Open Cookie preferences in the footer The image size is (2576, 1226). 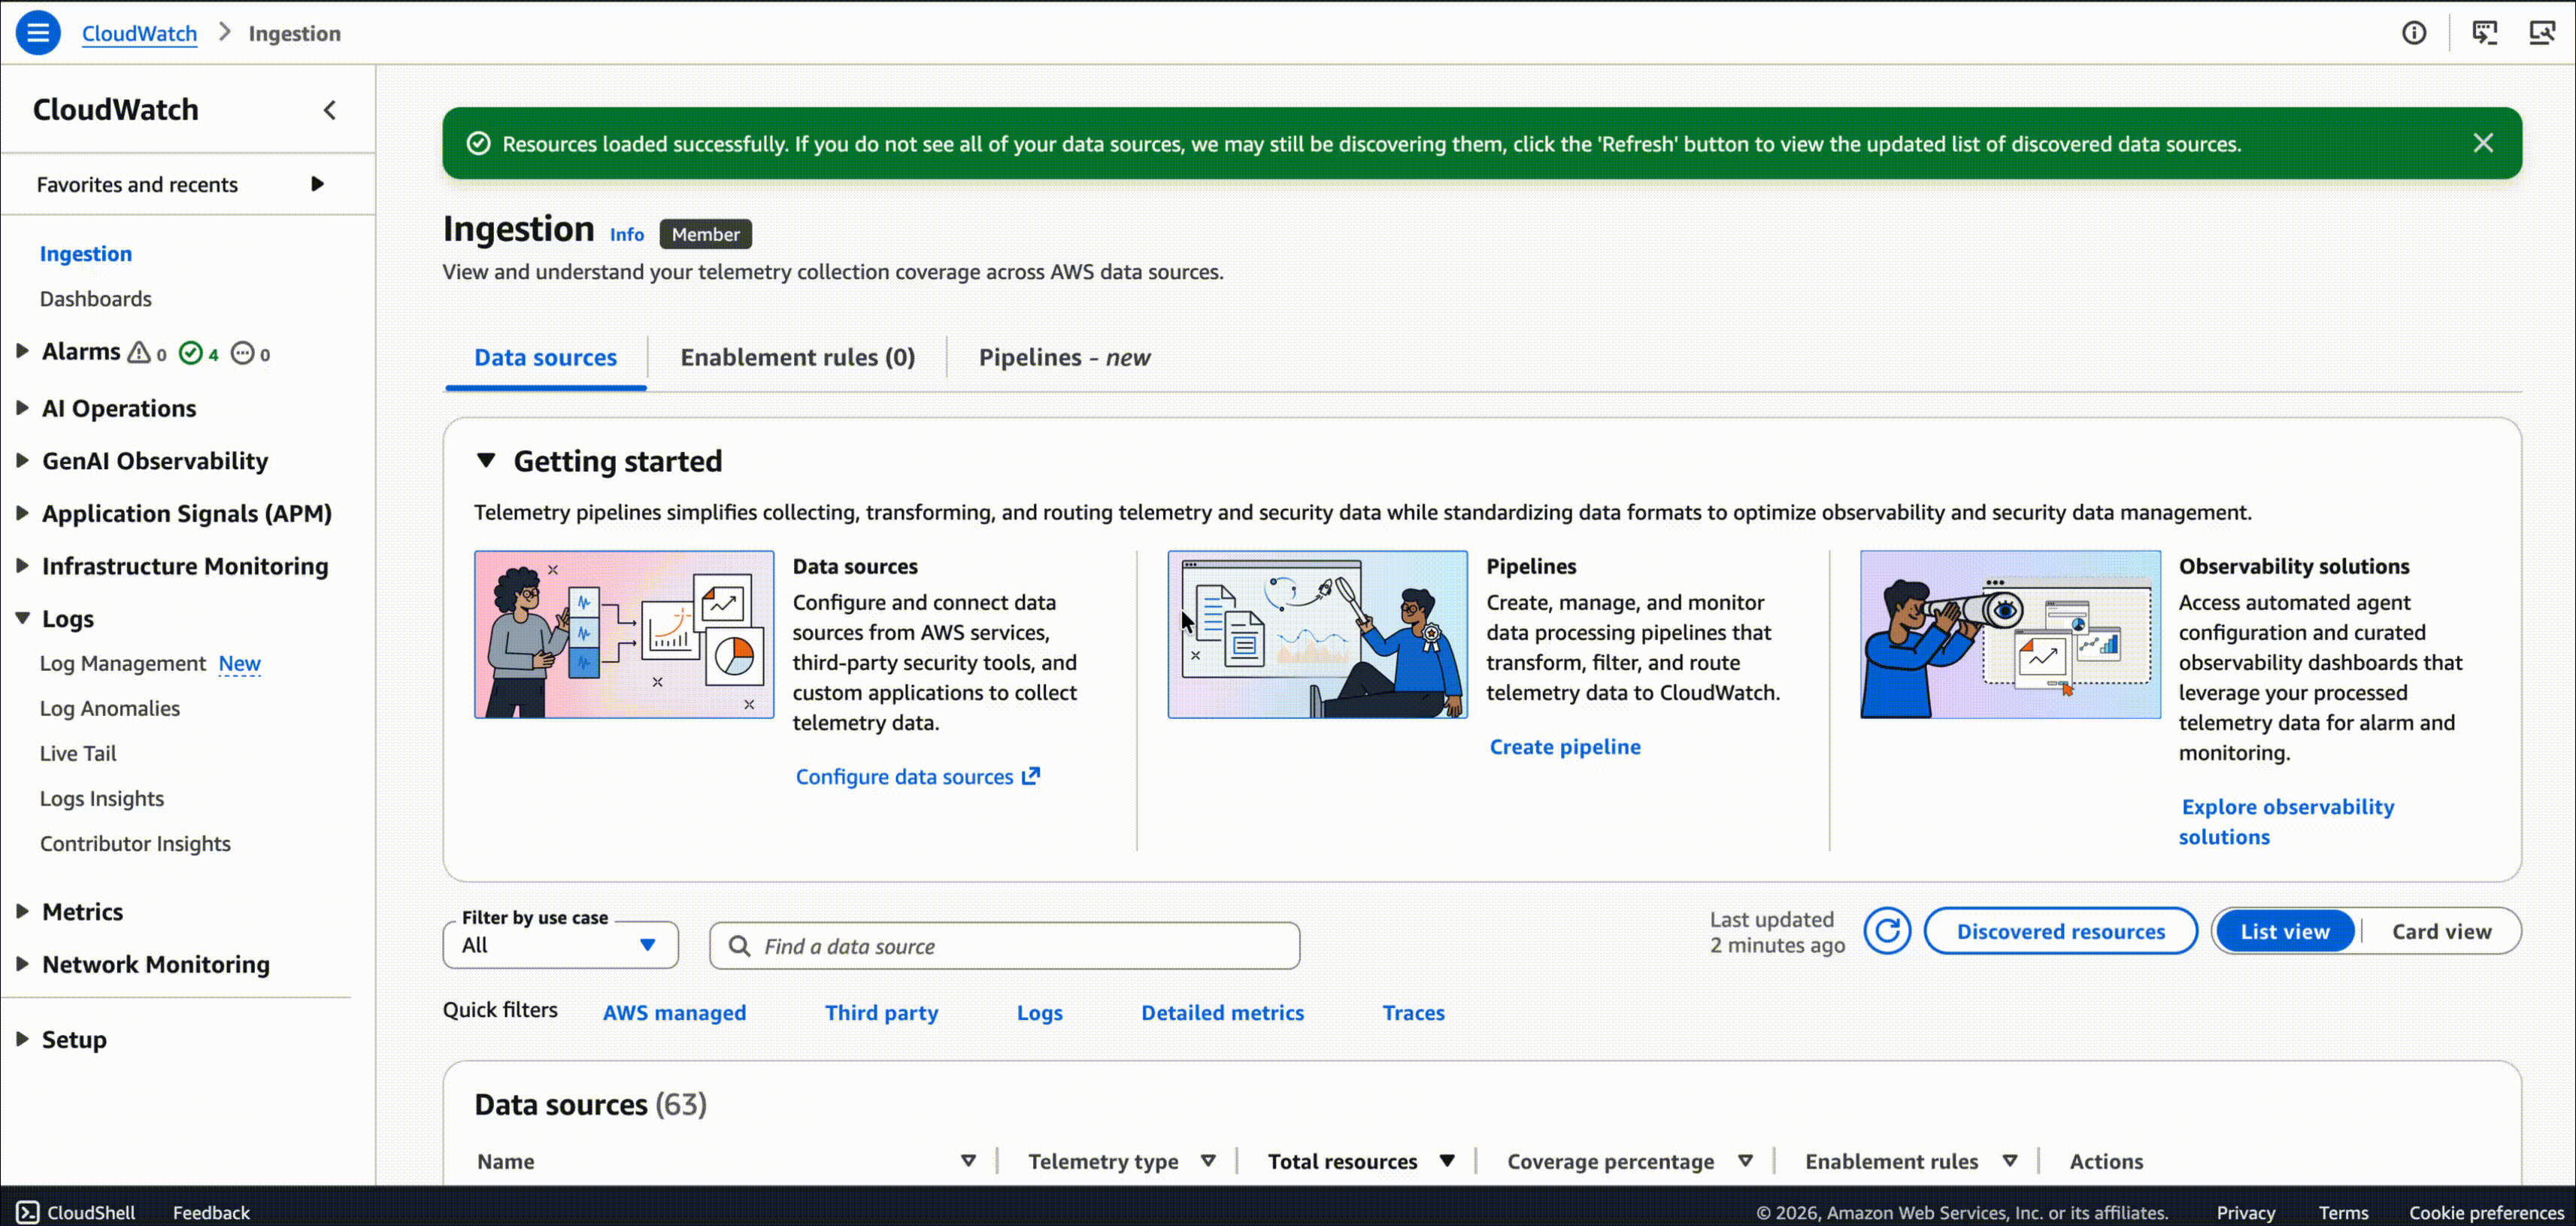click(2486, 1212)
